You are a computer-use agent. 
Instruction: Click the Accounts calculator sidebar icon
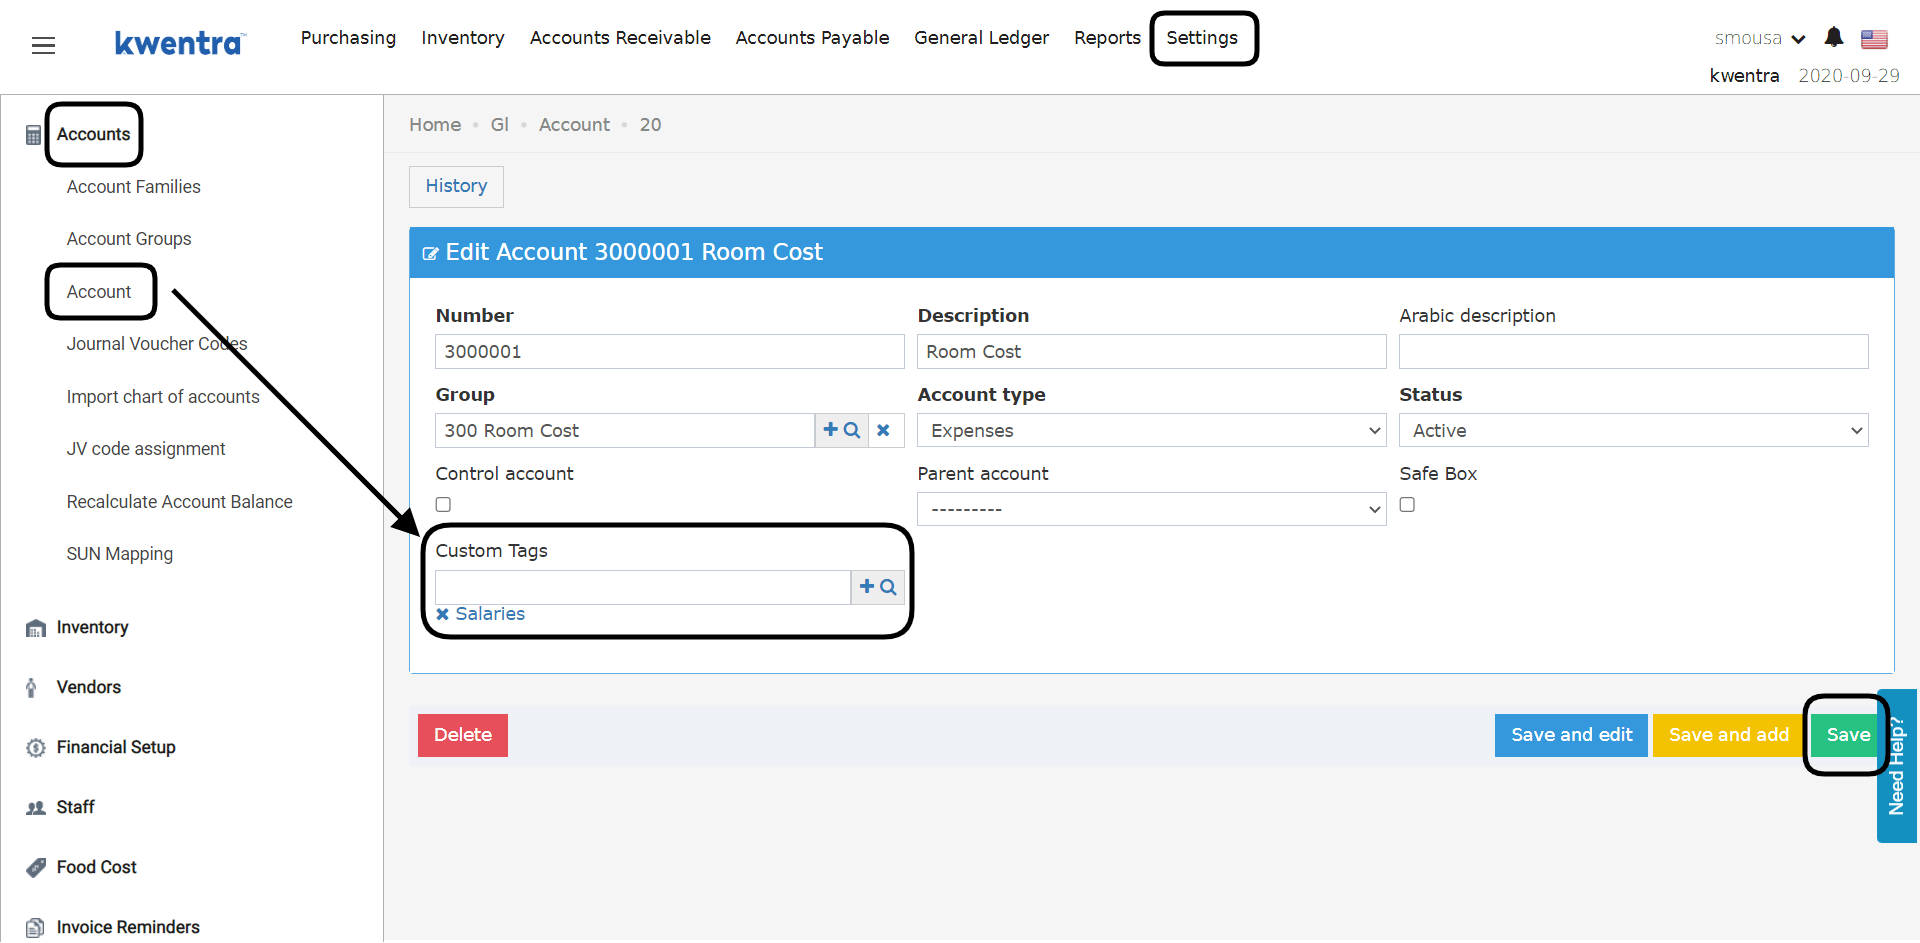coord(34,135)
